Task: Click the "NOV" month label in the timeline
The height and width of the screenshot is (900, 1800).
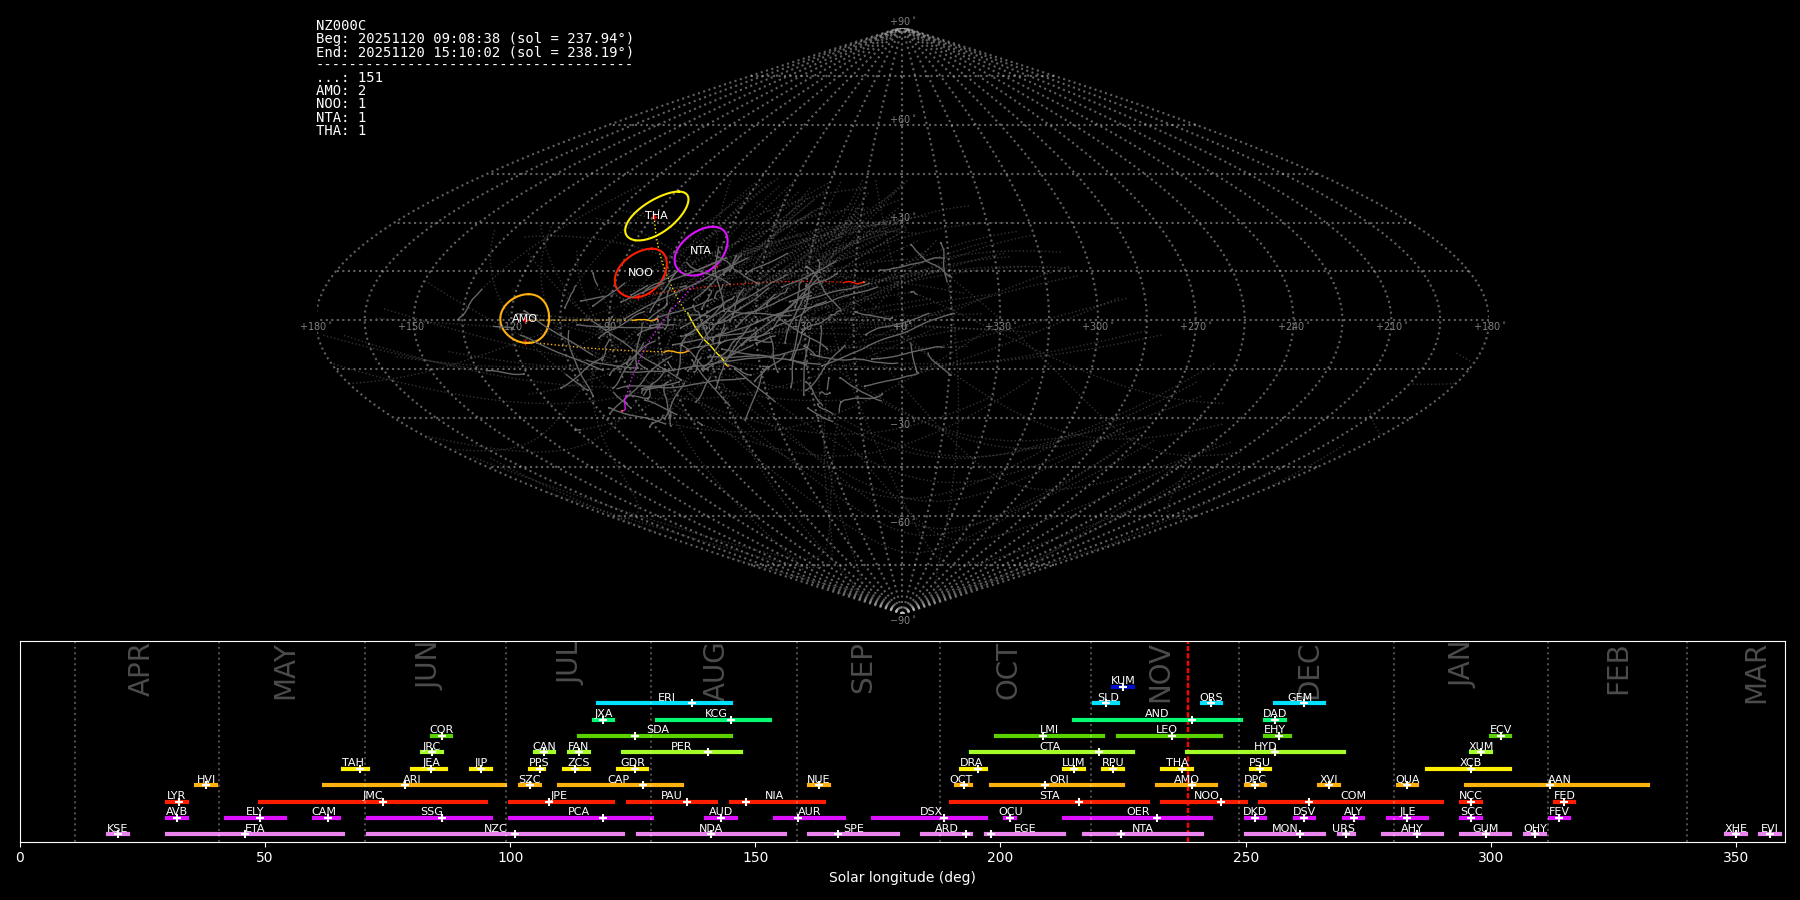Action: pyautogui.click(x=1160, y=673)
